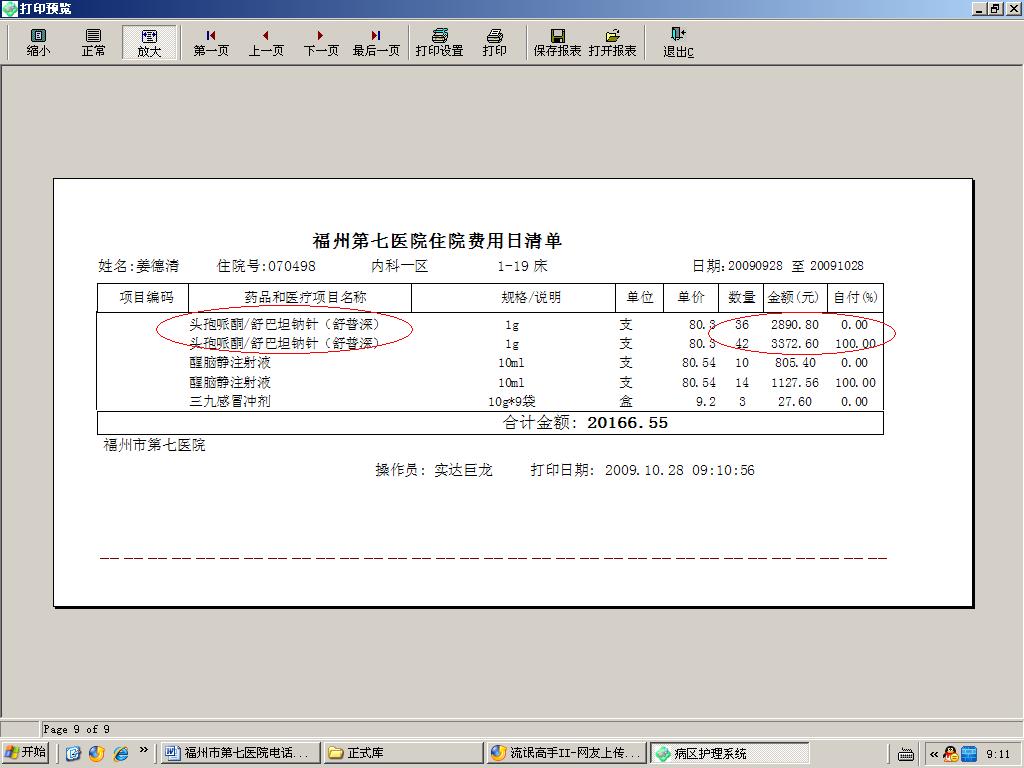
Task: Go to 第一页 first page
Action: click(211, 43)
